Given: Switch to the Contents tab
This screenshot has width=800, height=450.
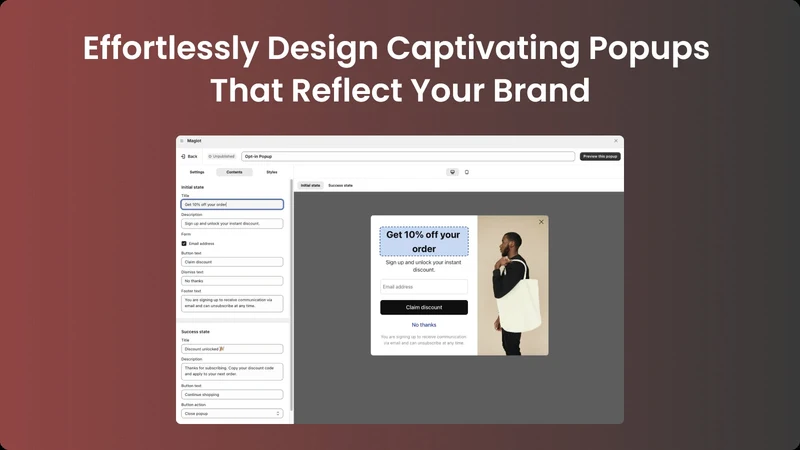Looking at the screenshot, I should 234,172.
